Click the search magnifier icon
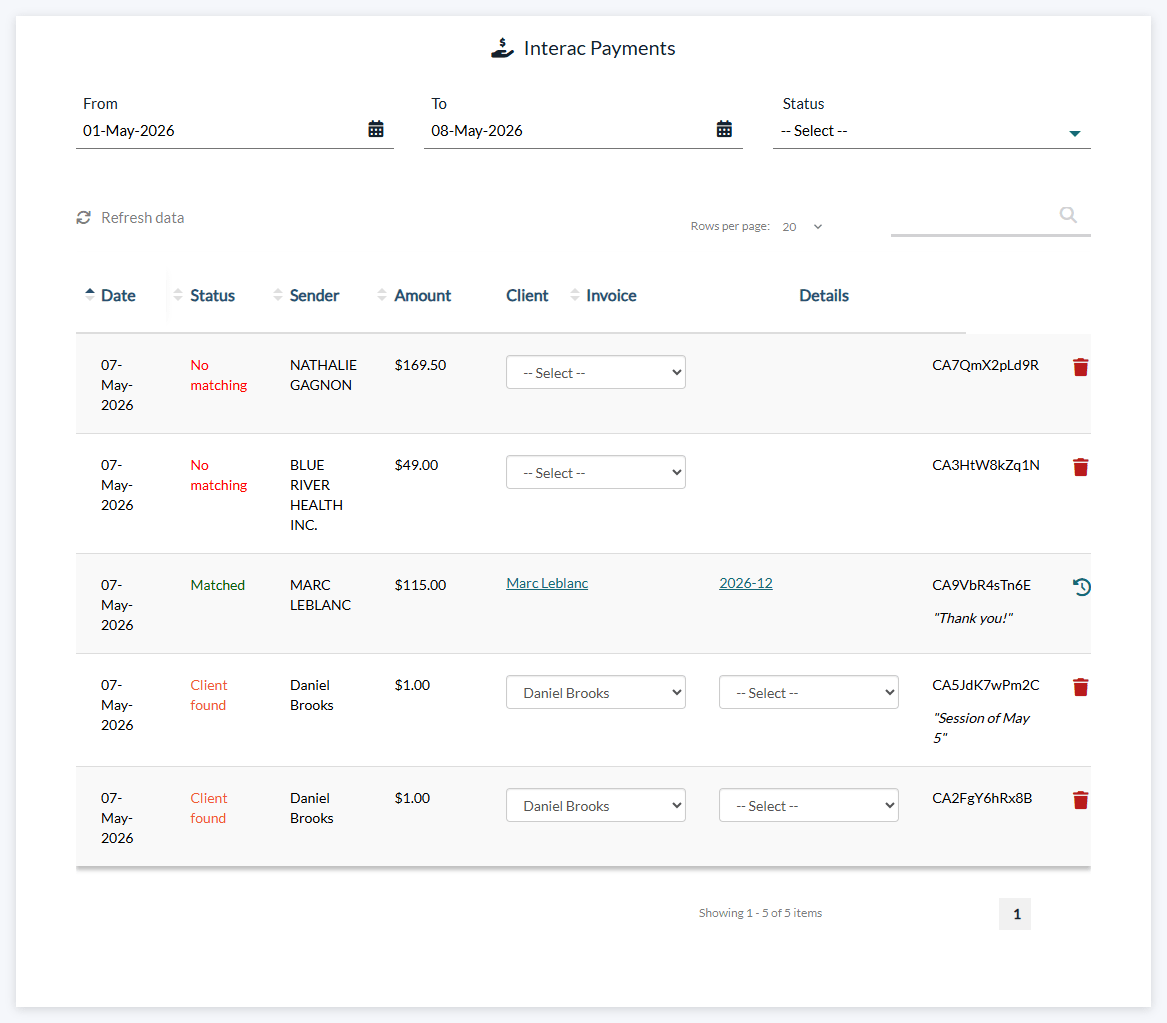Screen dimensions: 1167x1023 pyautogui.click(x=1068, y=215)
